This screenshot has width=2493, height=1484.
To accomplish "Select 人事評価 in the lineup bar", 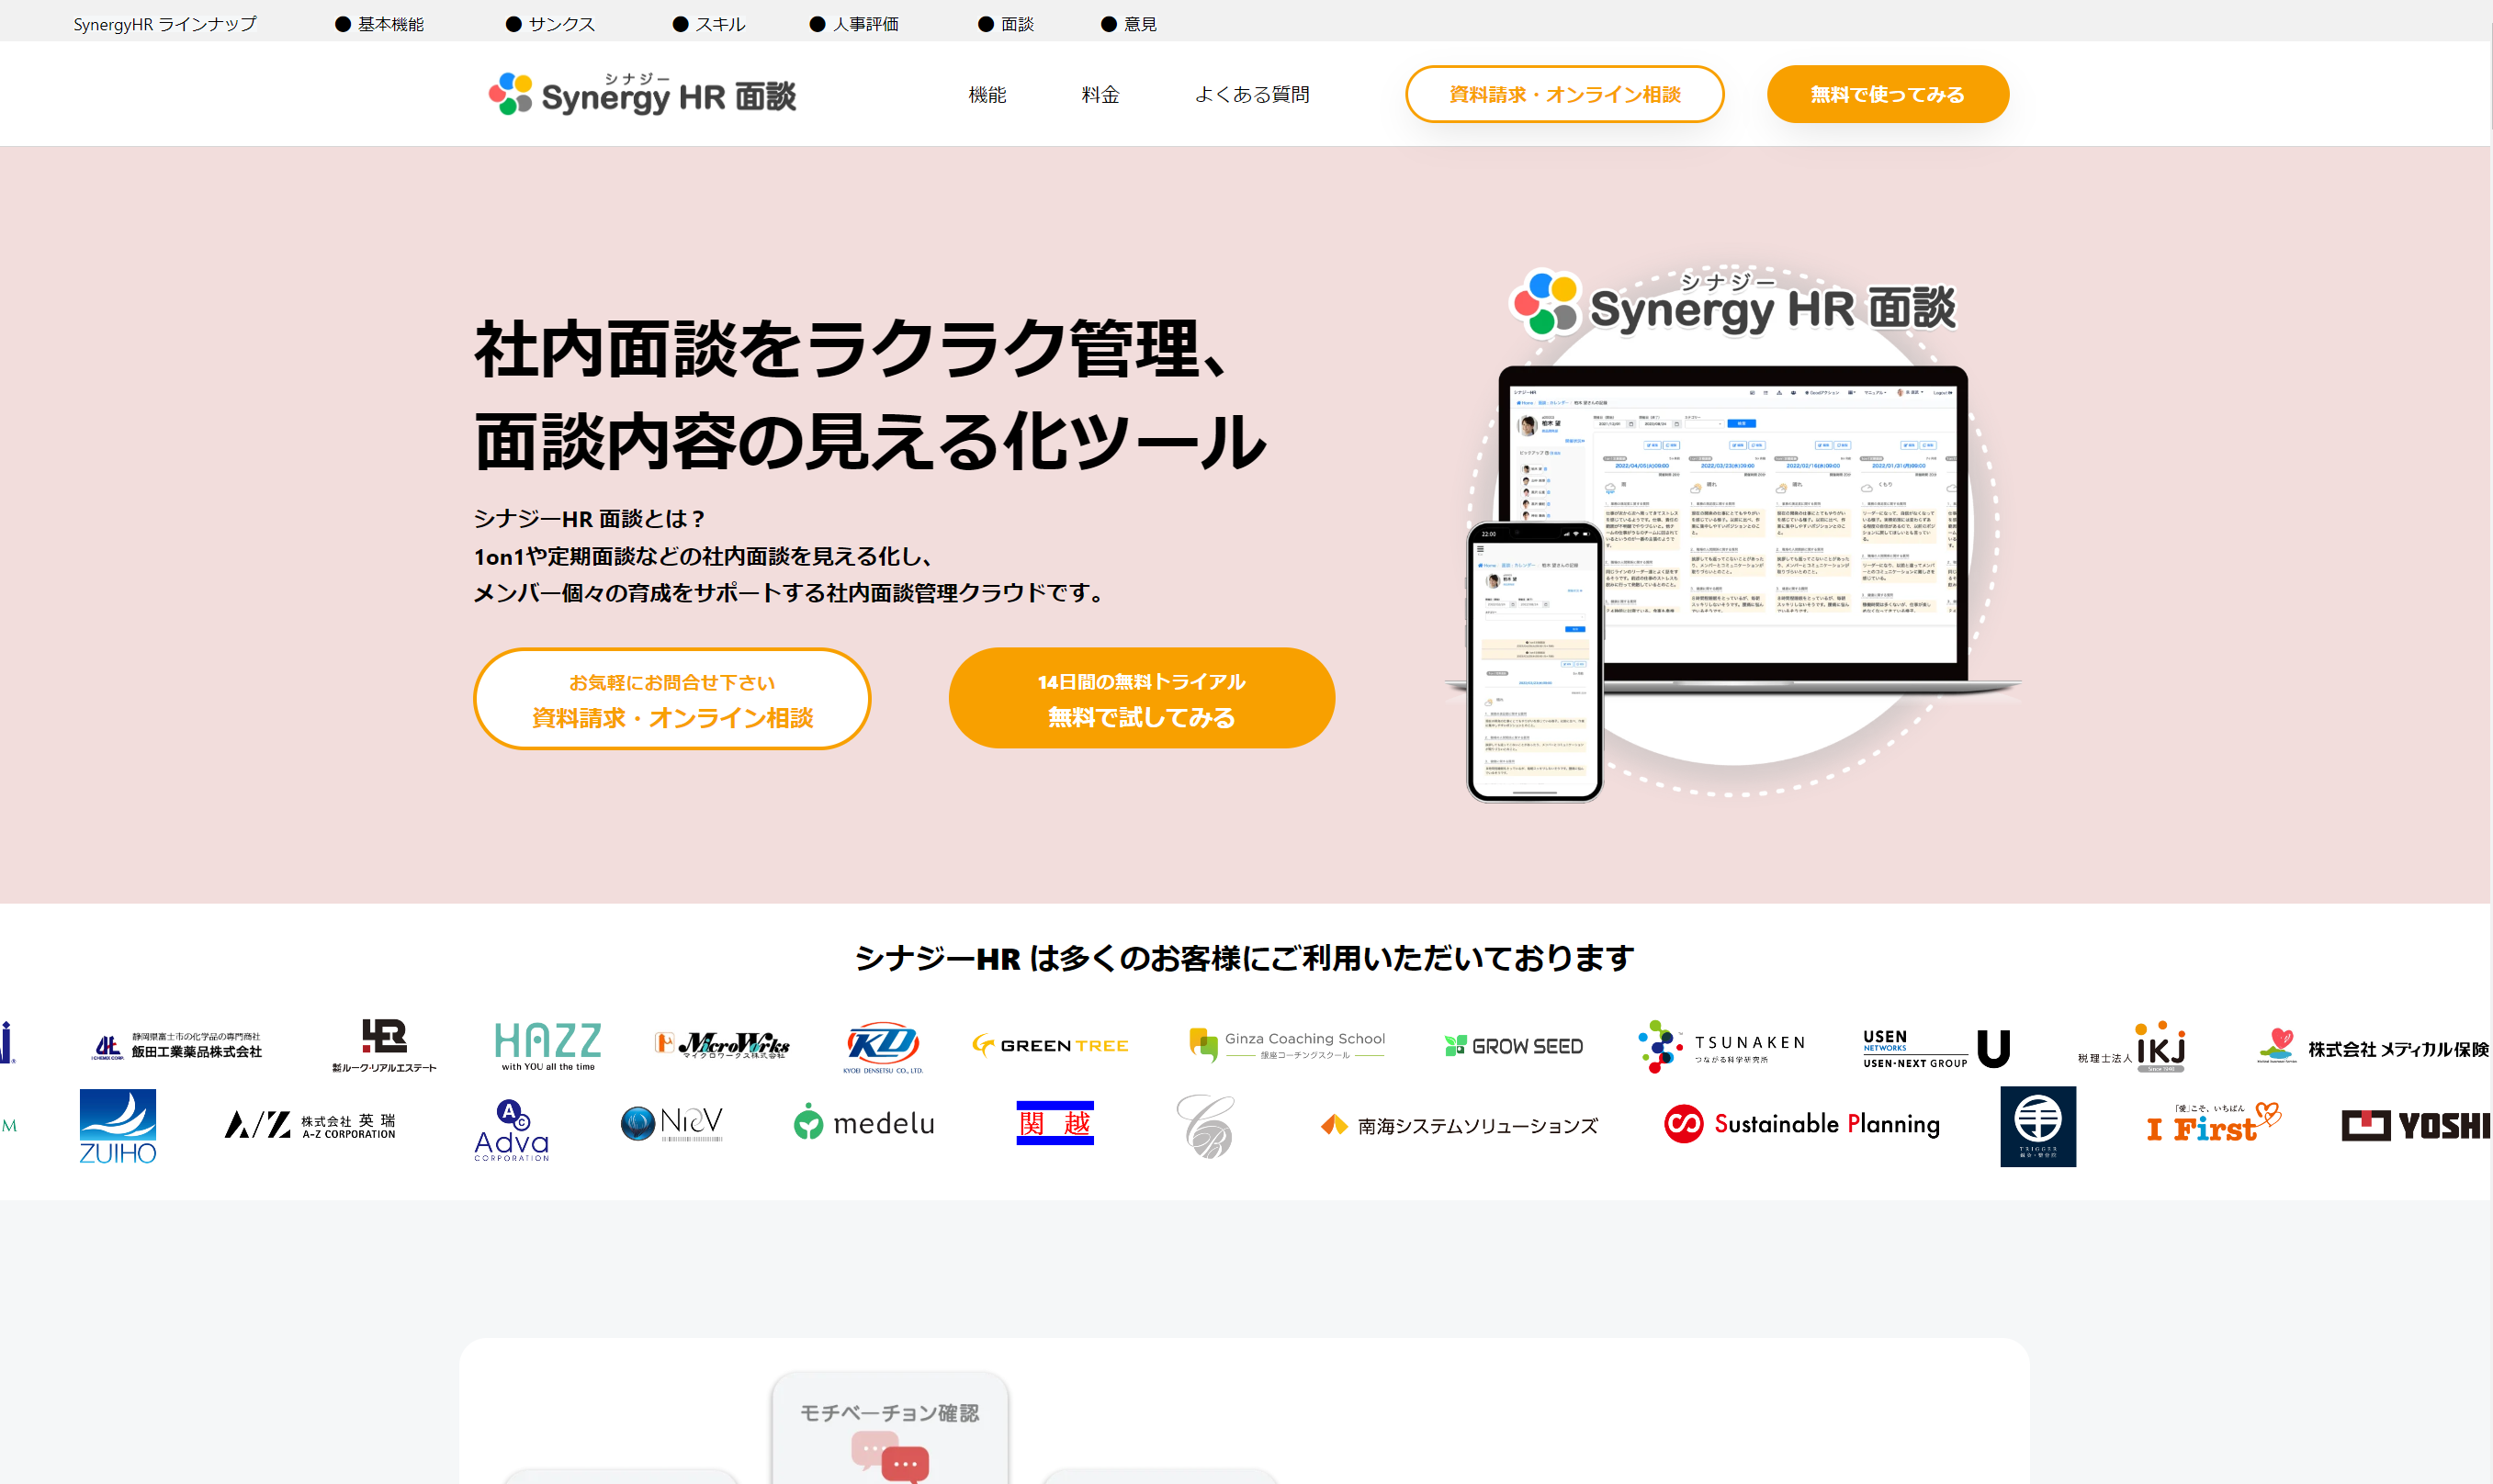I will coord(864,24).
